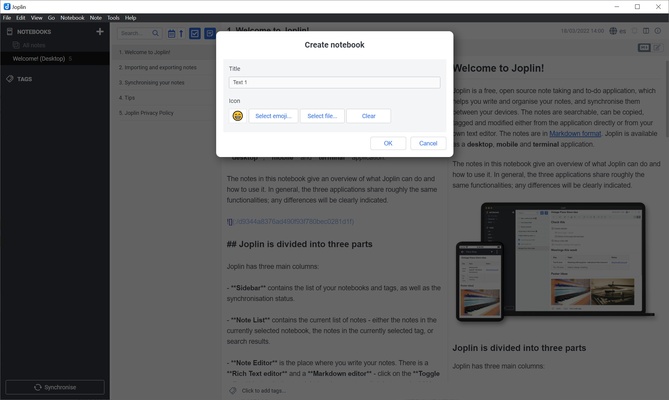Confirm notebook creation with OK
The image size is (669, 400).
pos(388,143)
